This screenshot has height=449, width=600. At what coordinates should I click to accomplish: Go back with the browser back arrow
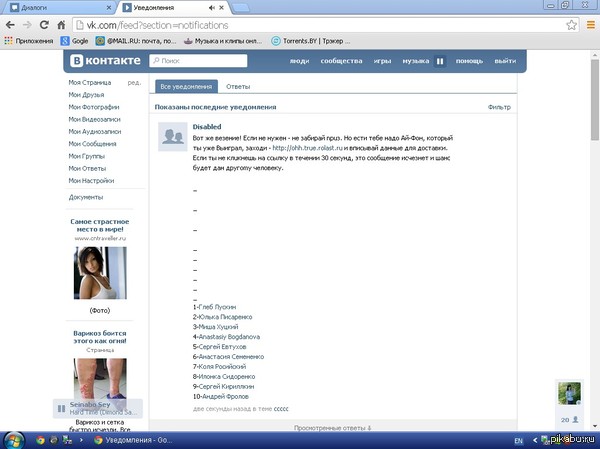pos(10,25)
